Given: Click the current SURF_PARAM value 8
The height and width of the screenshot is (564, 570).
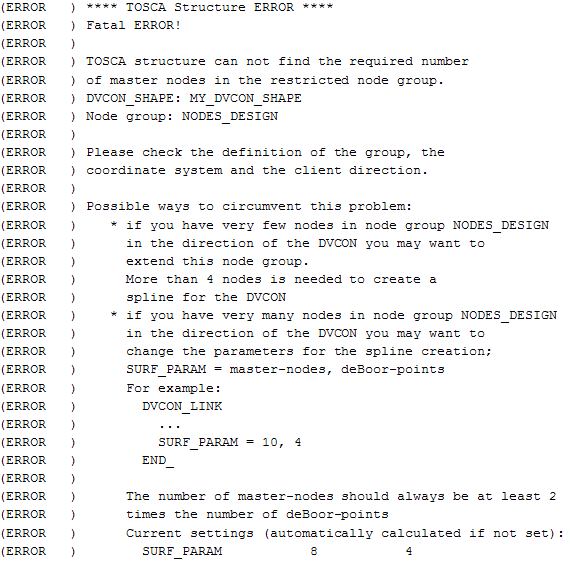Looking at the screenshot, I should pyautogui.click(x=314, y=551).
